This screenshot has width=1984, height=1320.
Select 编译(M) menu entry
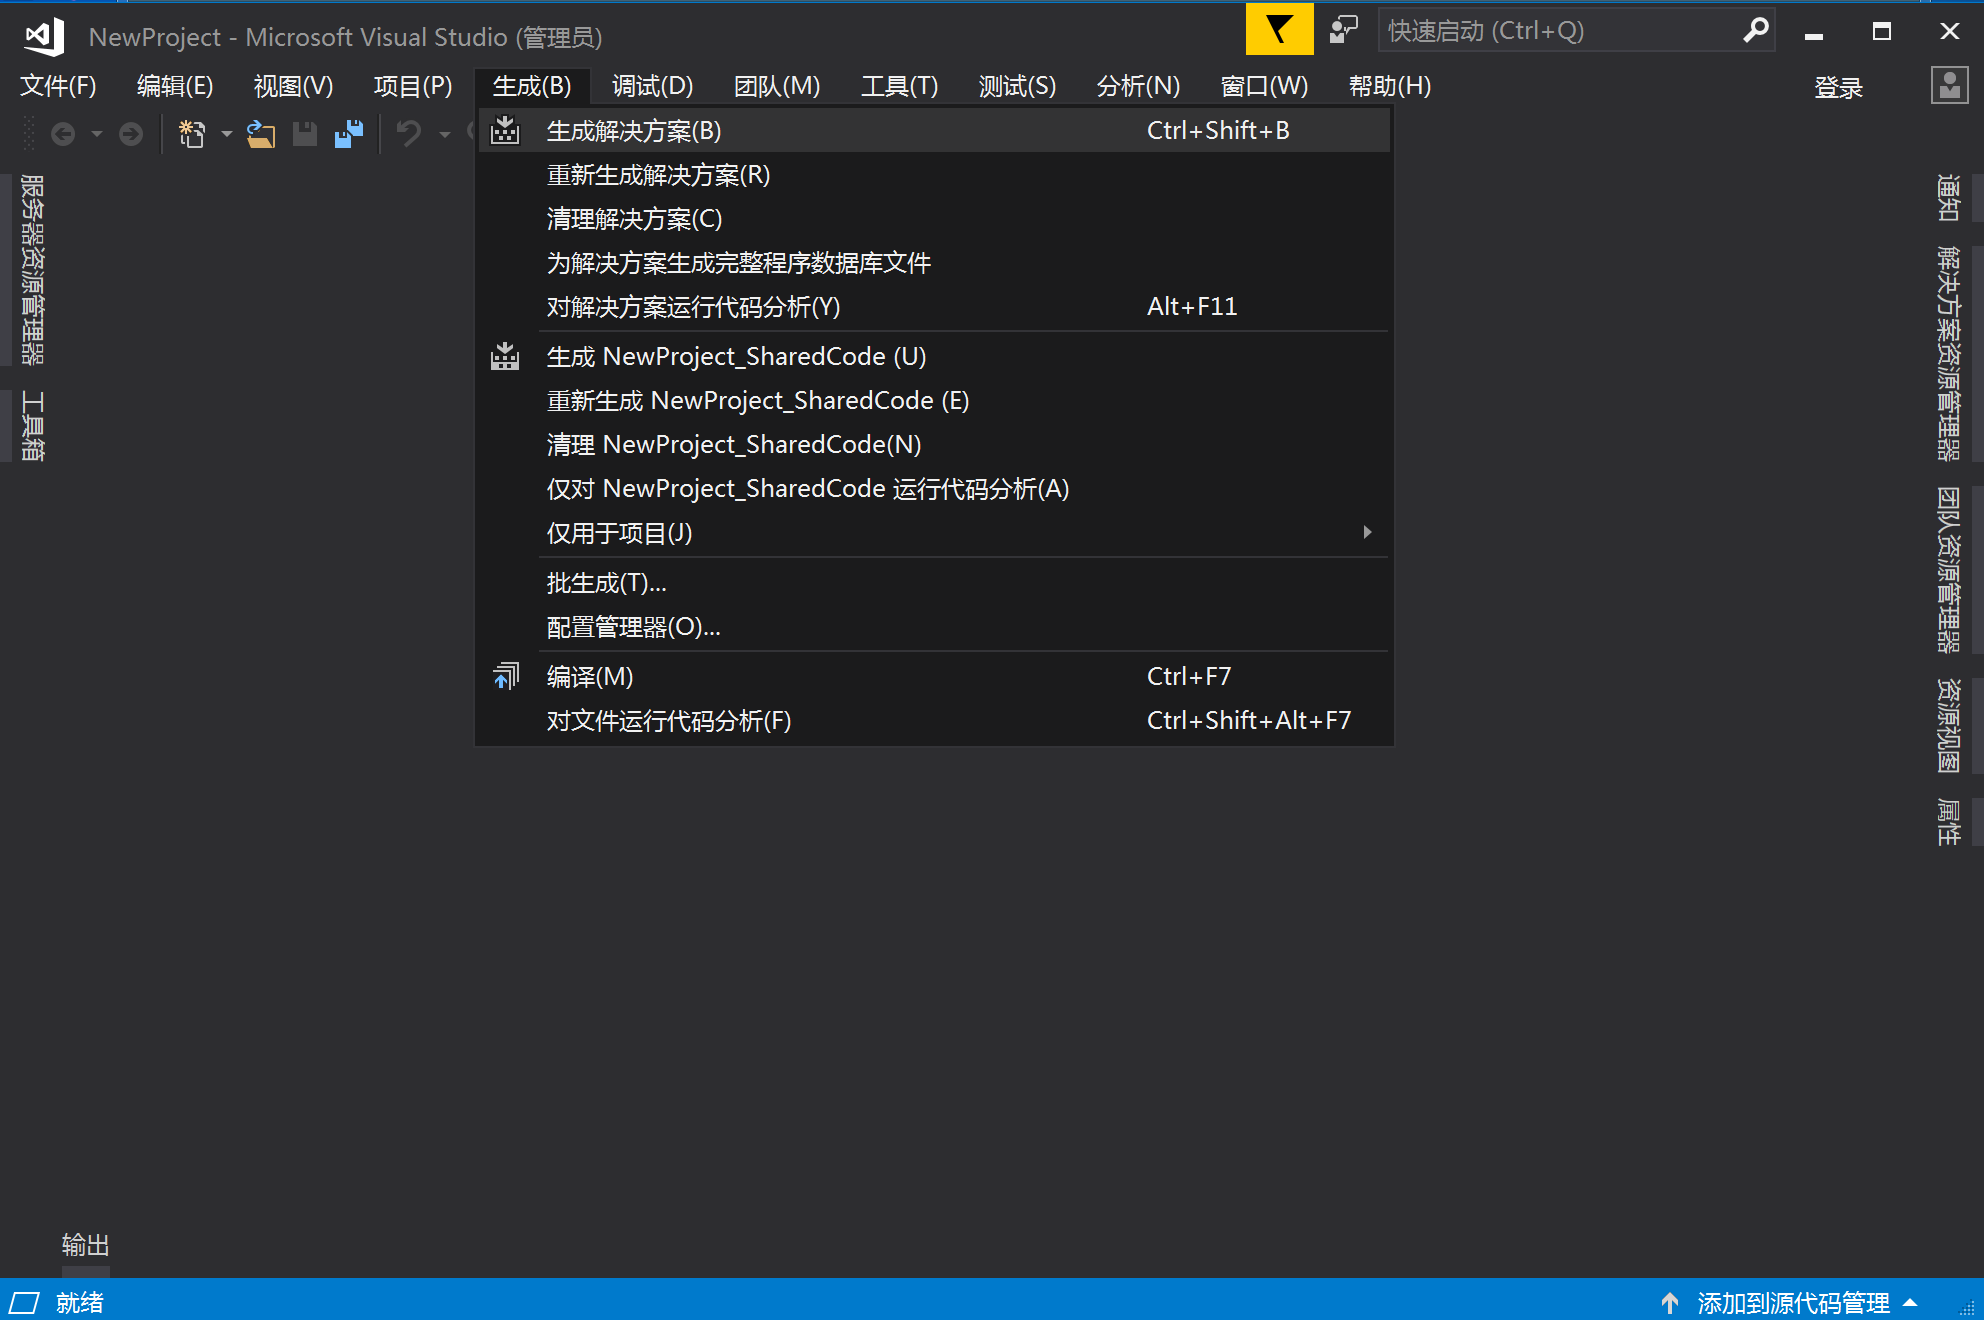click(x=590, y=677)
